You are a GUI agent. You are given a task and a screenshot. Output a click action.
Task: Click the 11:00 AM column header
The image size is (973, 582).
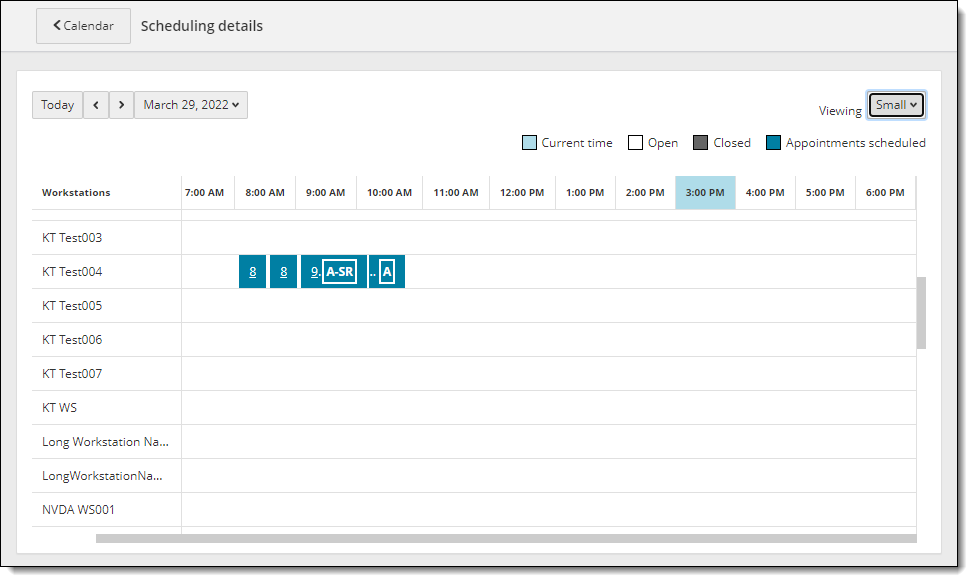pyautogui.click(x=456, y=192)
